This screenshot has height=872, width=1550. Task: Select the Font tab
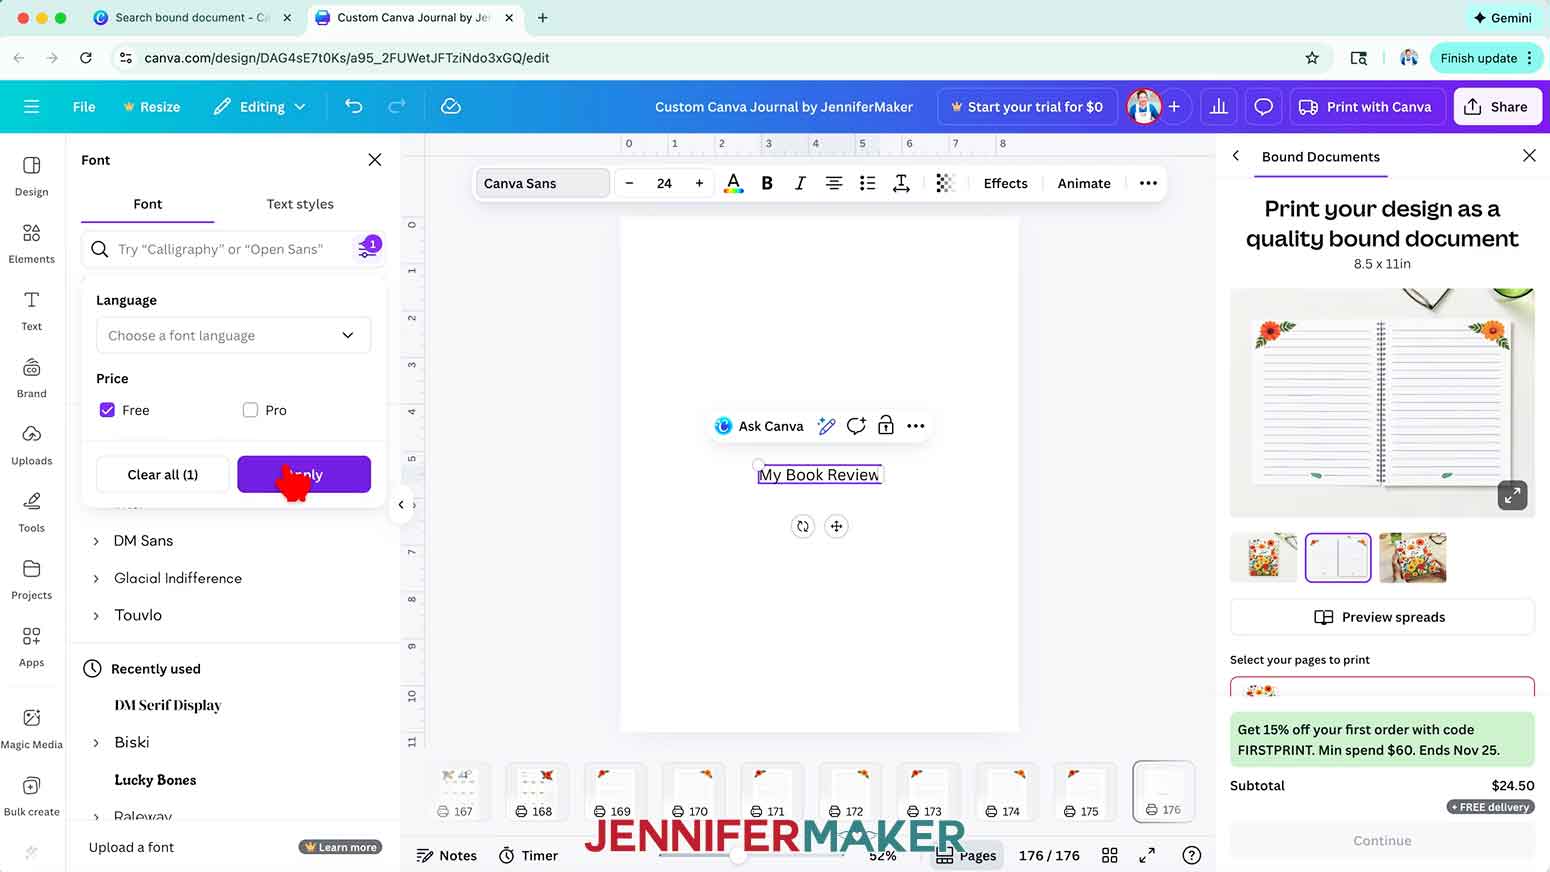(x=147, y=204)
